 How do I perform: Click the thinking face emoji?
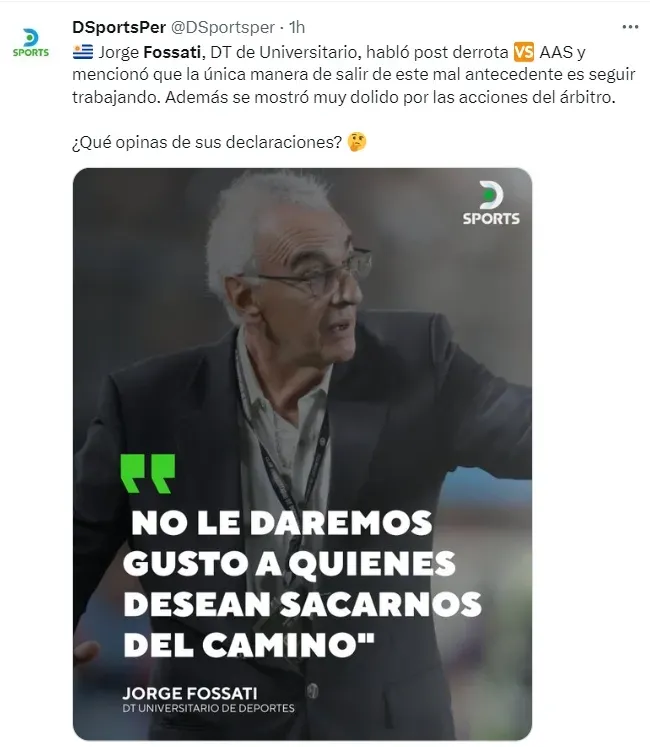pyautogui.click(x=357, y=142)
